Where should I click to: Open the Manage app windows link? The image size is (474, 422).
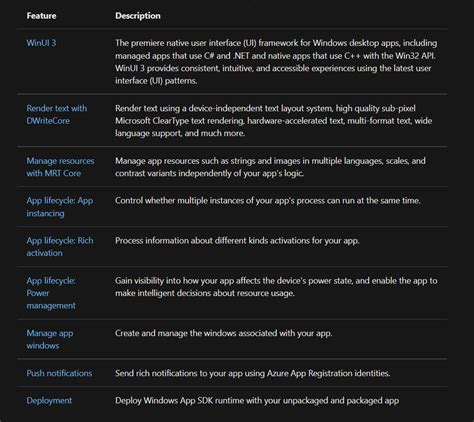pyautogui.click(x=50, y=339)
